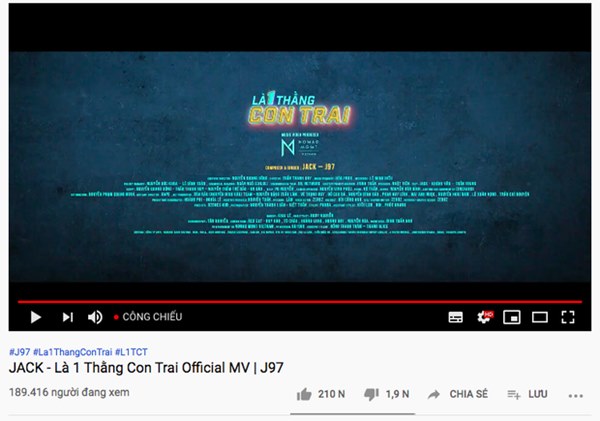Viewport: 600px width, 421px height.
Task: Enter full screen mode
Action: pos(568,317)
